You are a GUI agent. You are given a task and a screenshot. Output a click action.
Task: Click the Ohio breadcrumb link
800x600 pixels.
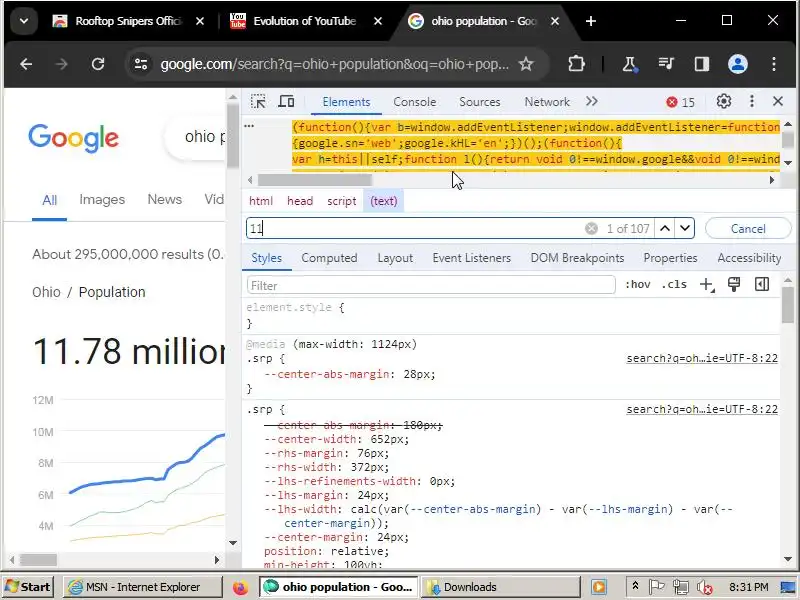[x=46, y=292]
